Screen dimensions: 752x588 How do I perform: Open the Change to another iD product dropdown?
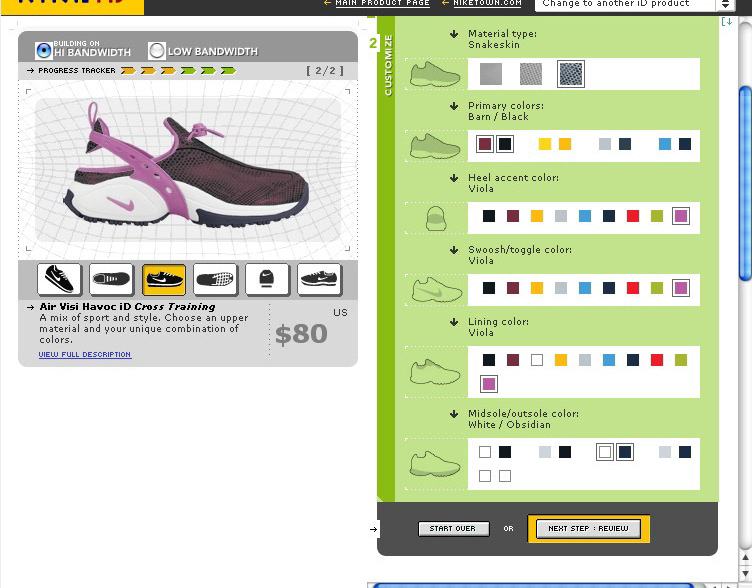pyautogui.click(x=633, y=4)
